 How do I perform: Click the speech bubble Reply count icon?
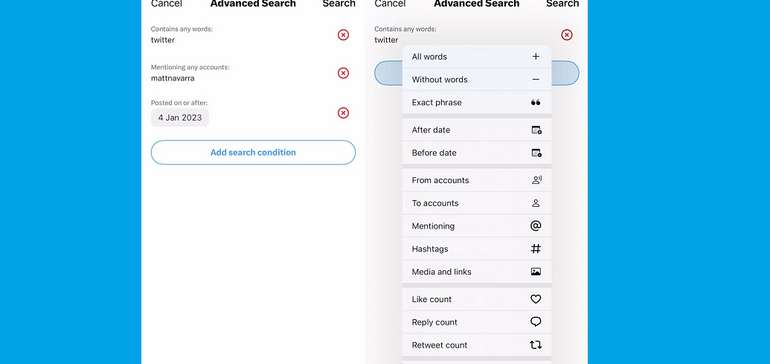[536, 322]
